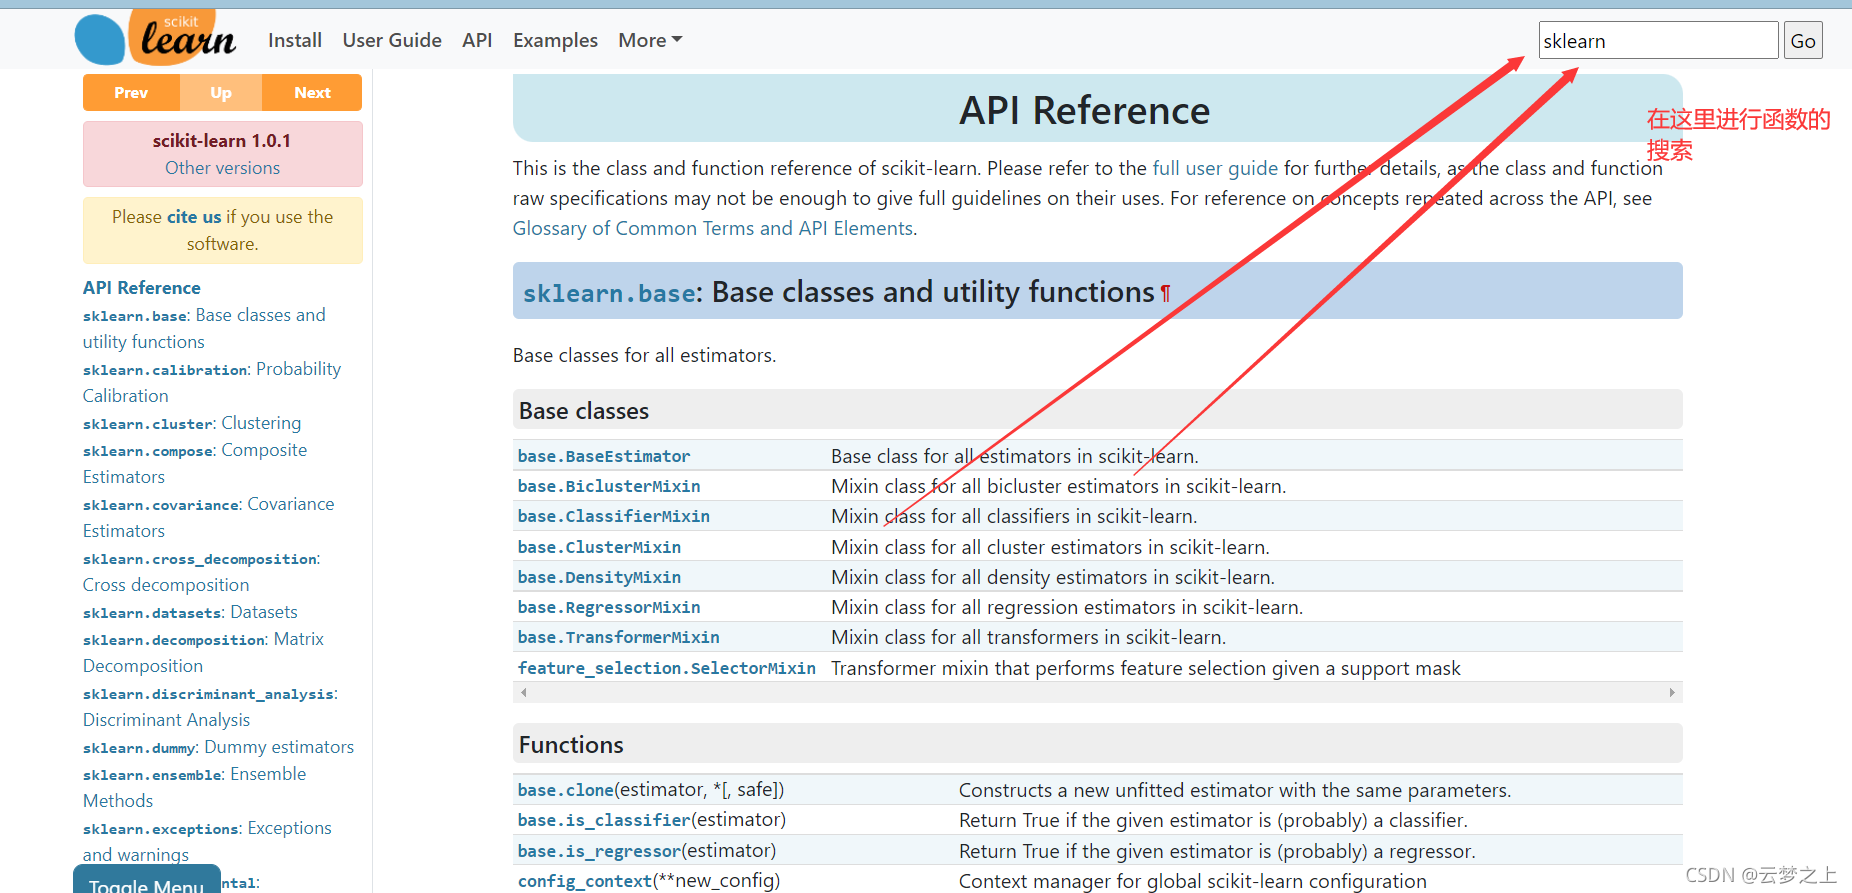Click sklearn.base link in the heading

(x=609, y=293)
